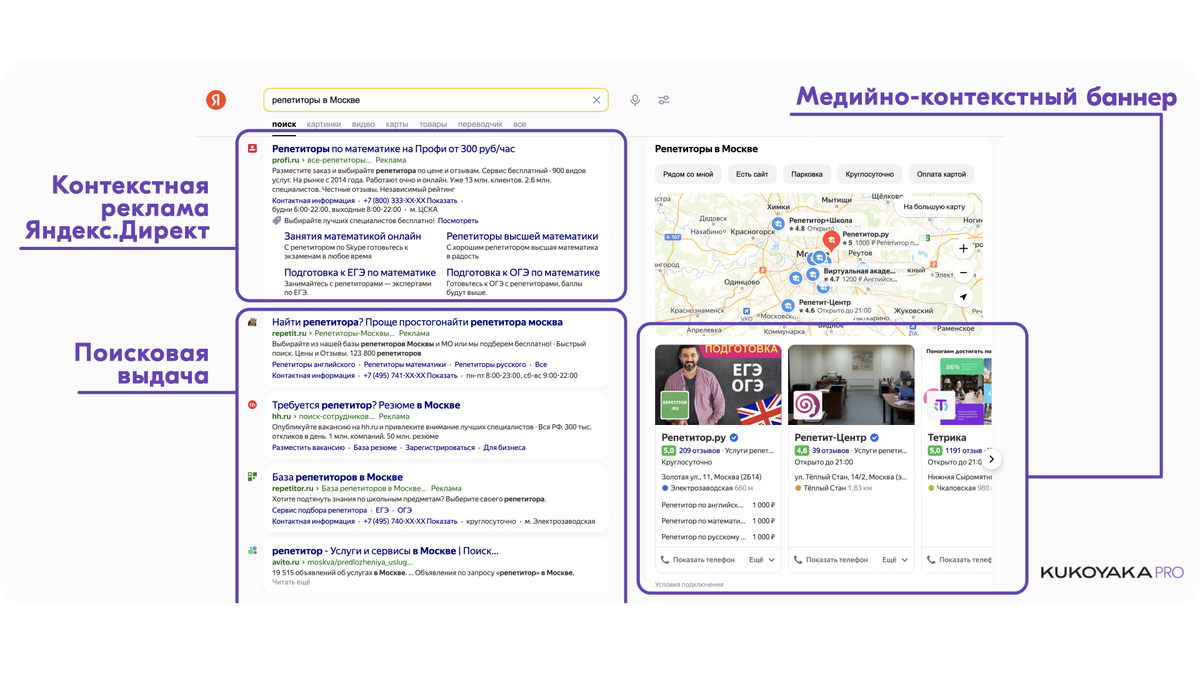Open 'Подготовка к ОГЭ по математике' sitelink
Image resolution: width=1200 pixels, height=675 pixels.
523,272
